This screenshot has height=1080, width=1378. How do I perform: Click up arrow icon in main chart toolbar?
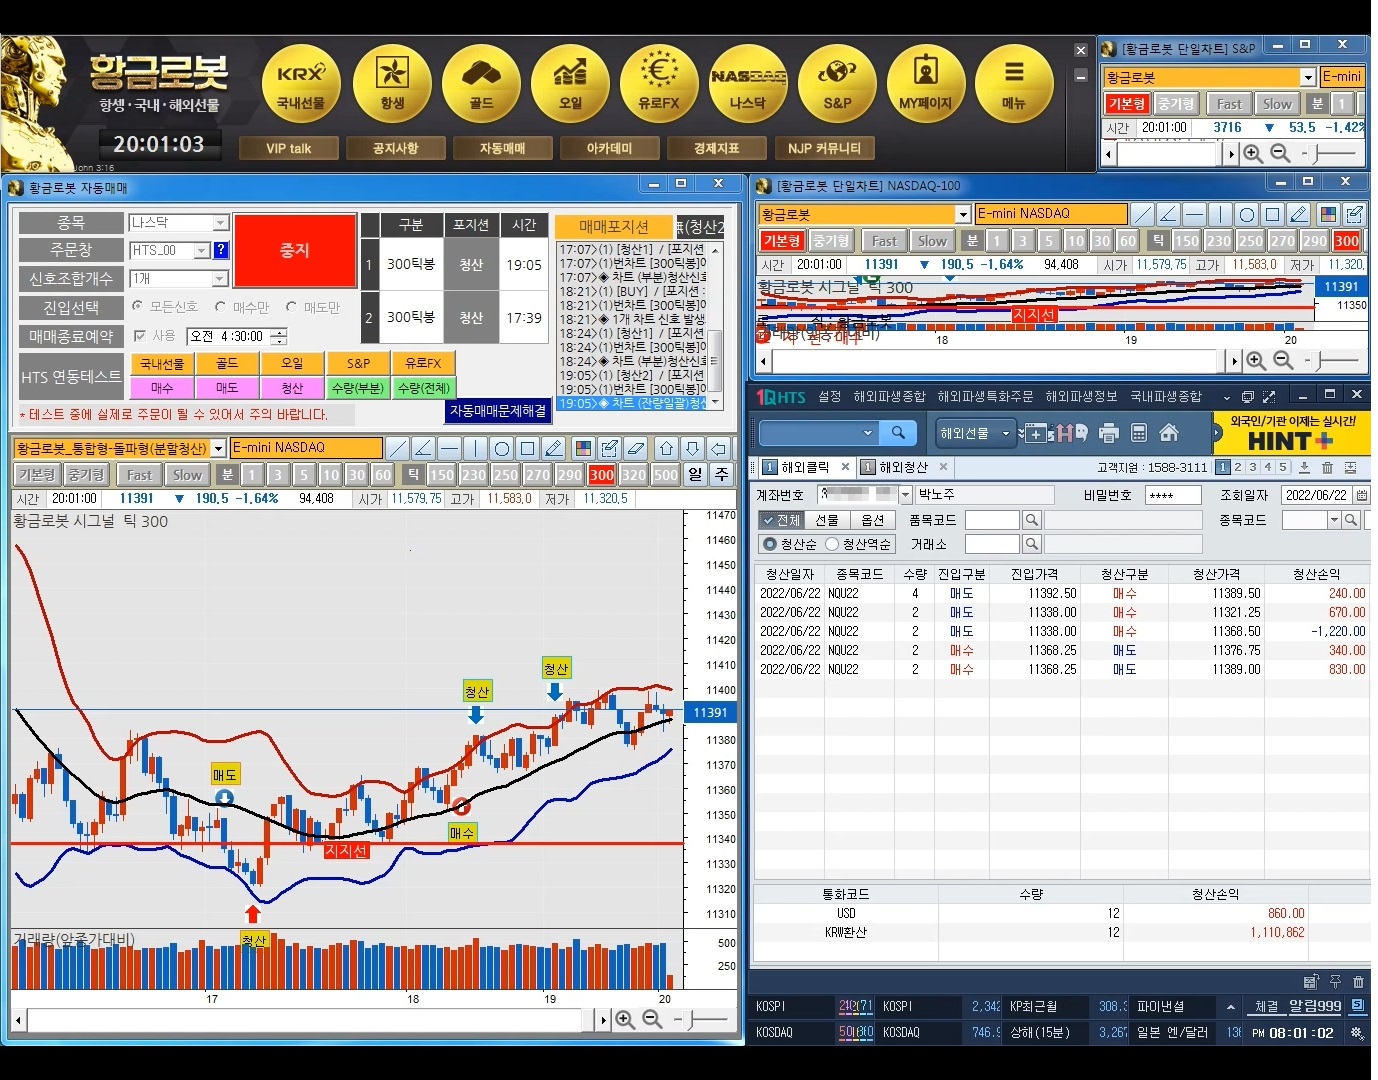coord(667,448)
